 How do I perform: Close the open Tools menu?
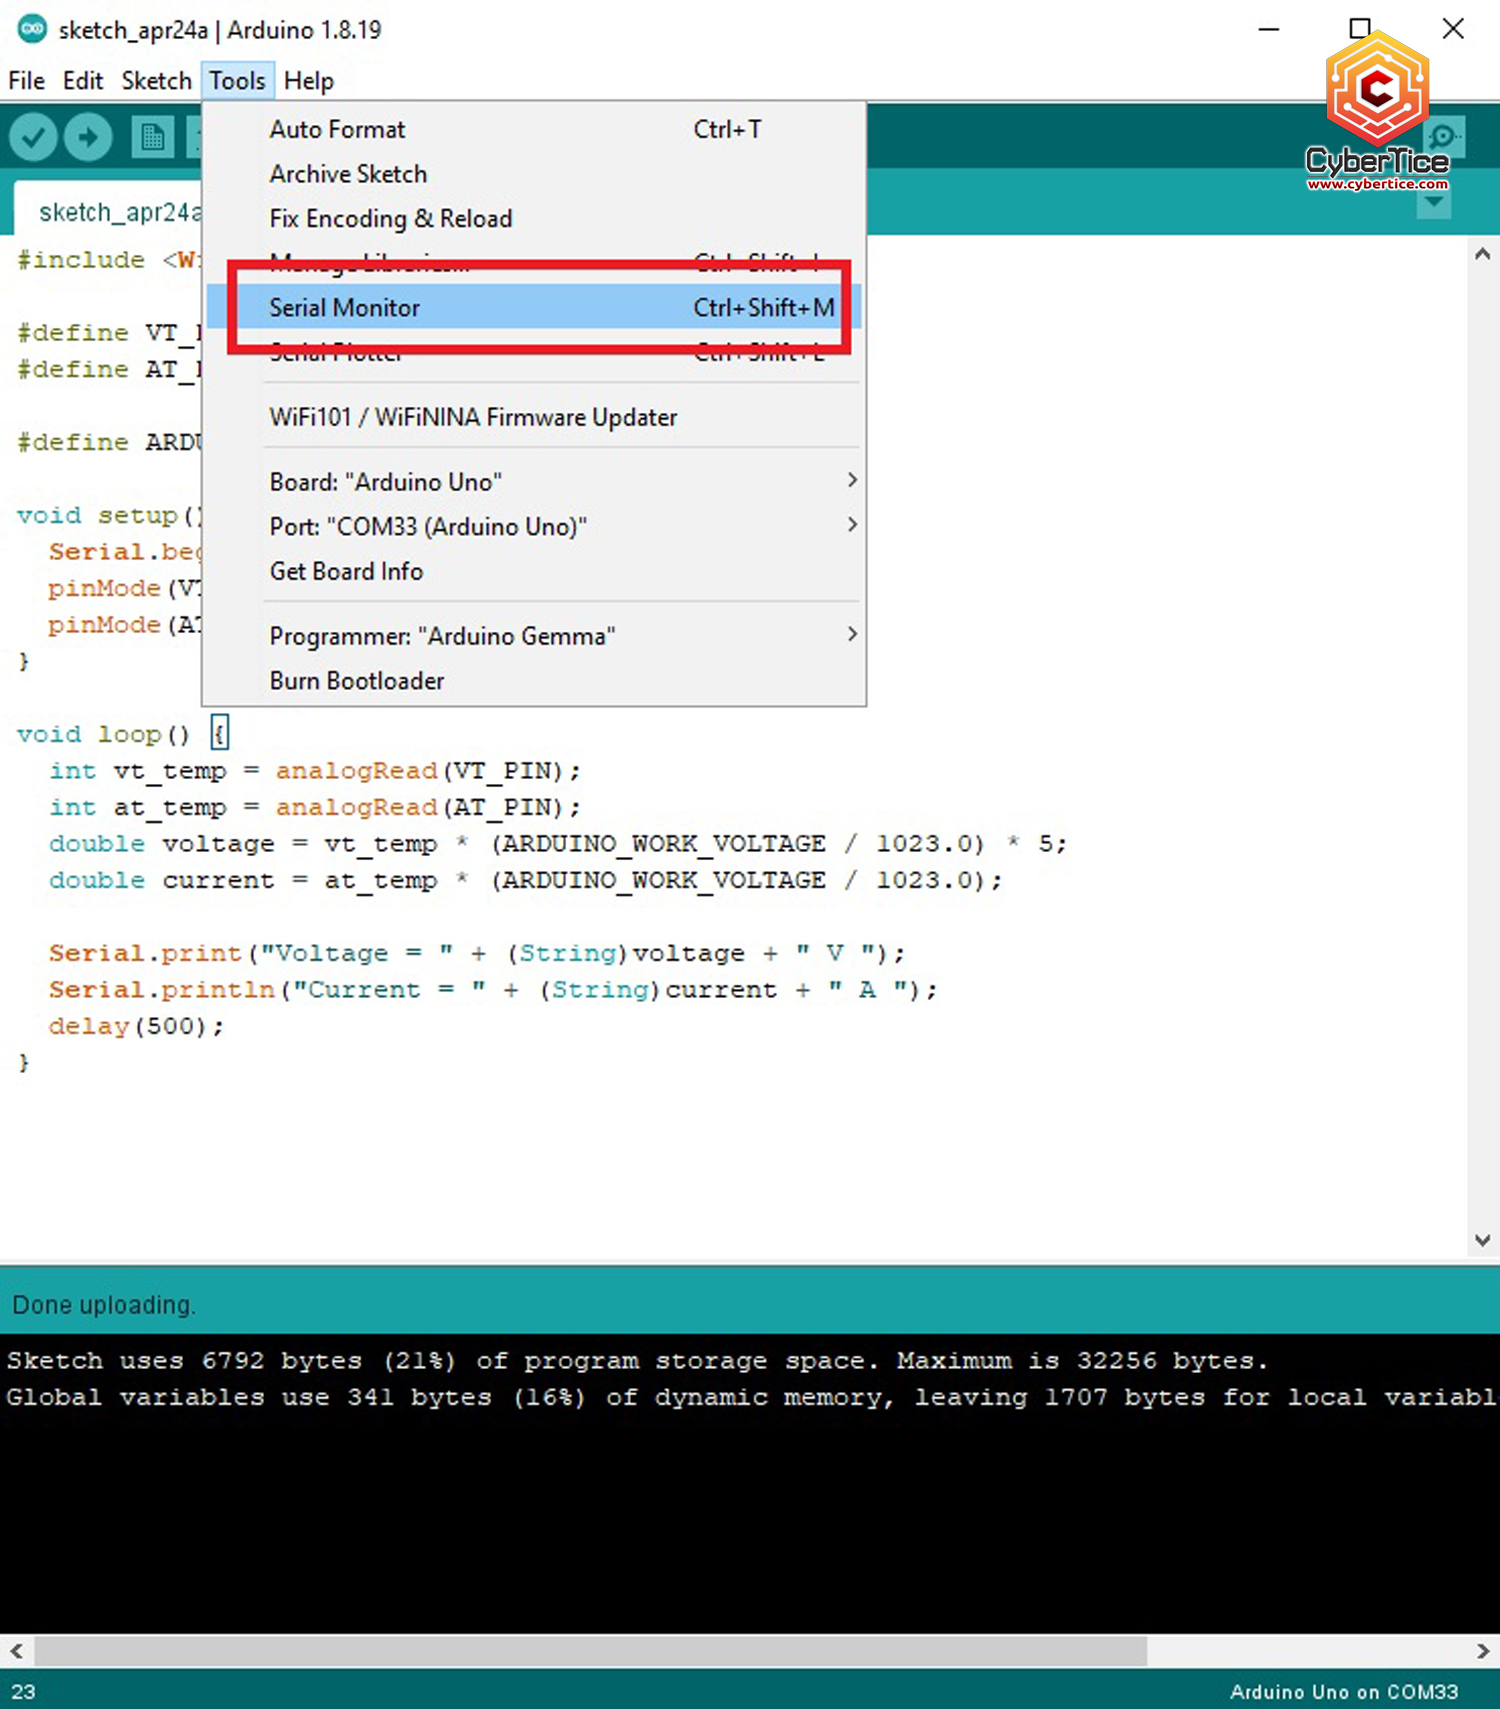[x=237, y=81]
